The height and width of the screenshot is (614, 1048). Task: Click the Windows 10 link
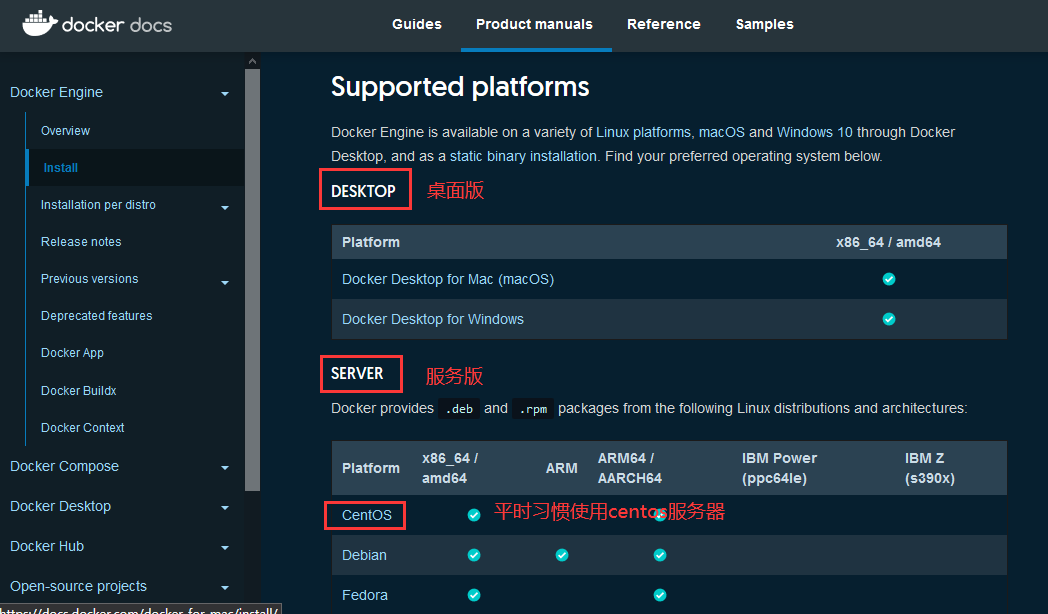(814, 132)
